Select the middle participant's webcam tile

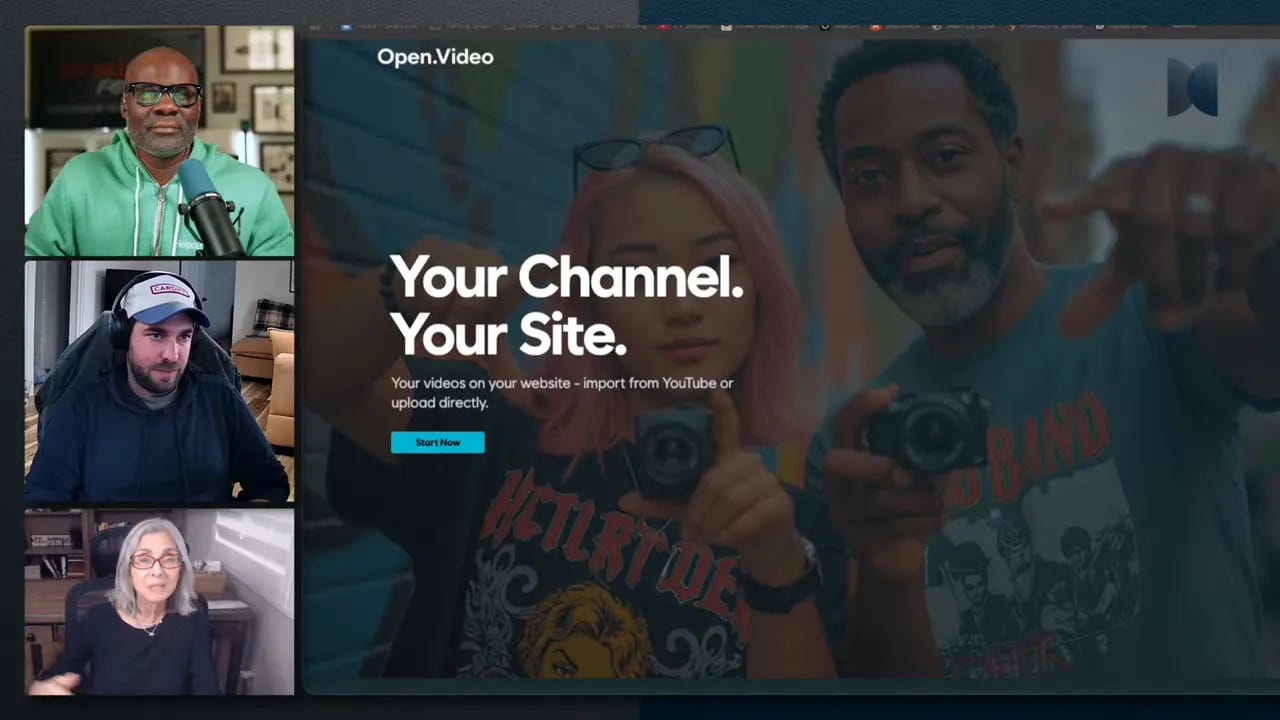coord(159,380)
